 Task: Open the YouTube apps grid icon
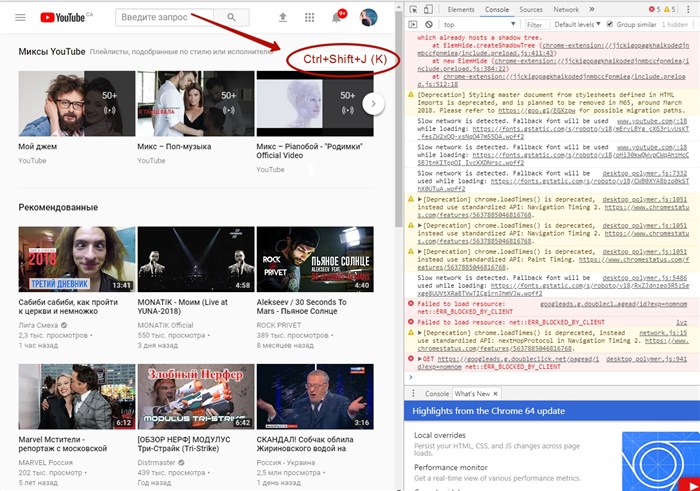pyautogui.click(x=309, y=17)
